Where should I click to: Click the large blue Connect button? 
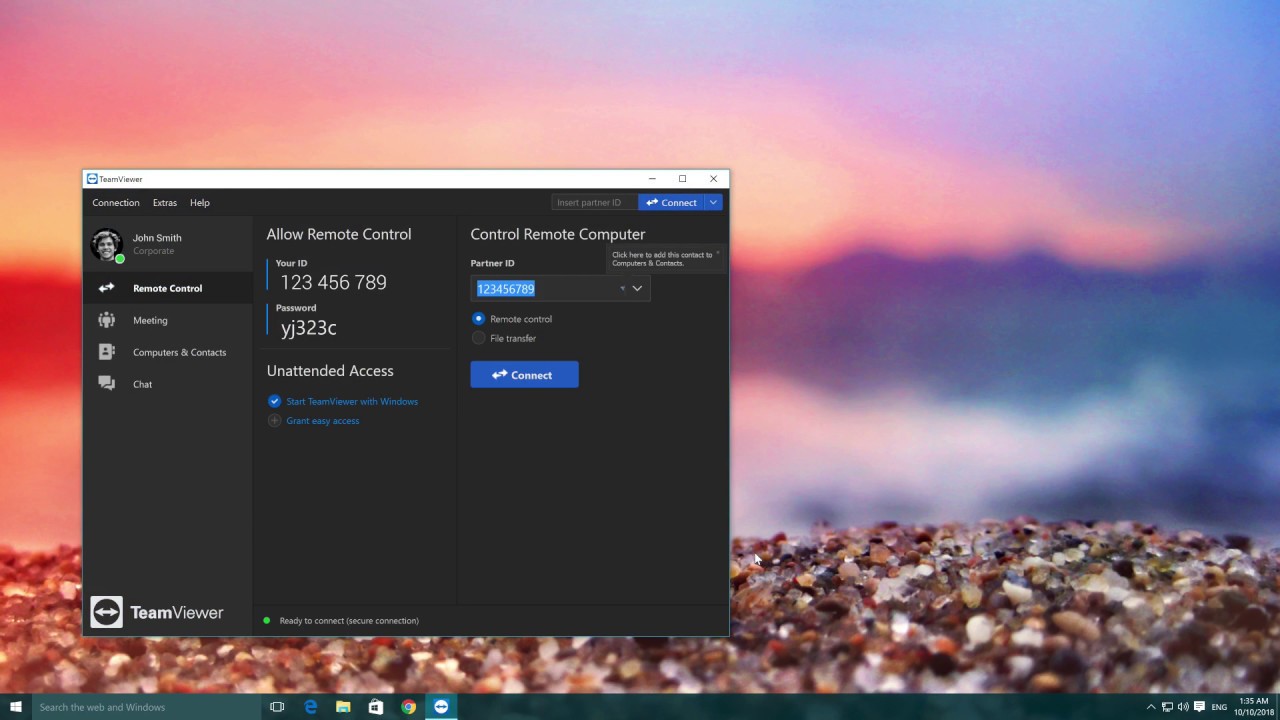[524, 375]
